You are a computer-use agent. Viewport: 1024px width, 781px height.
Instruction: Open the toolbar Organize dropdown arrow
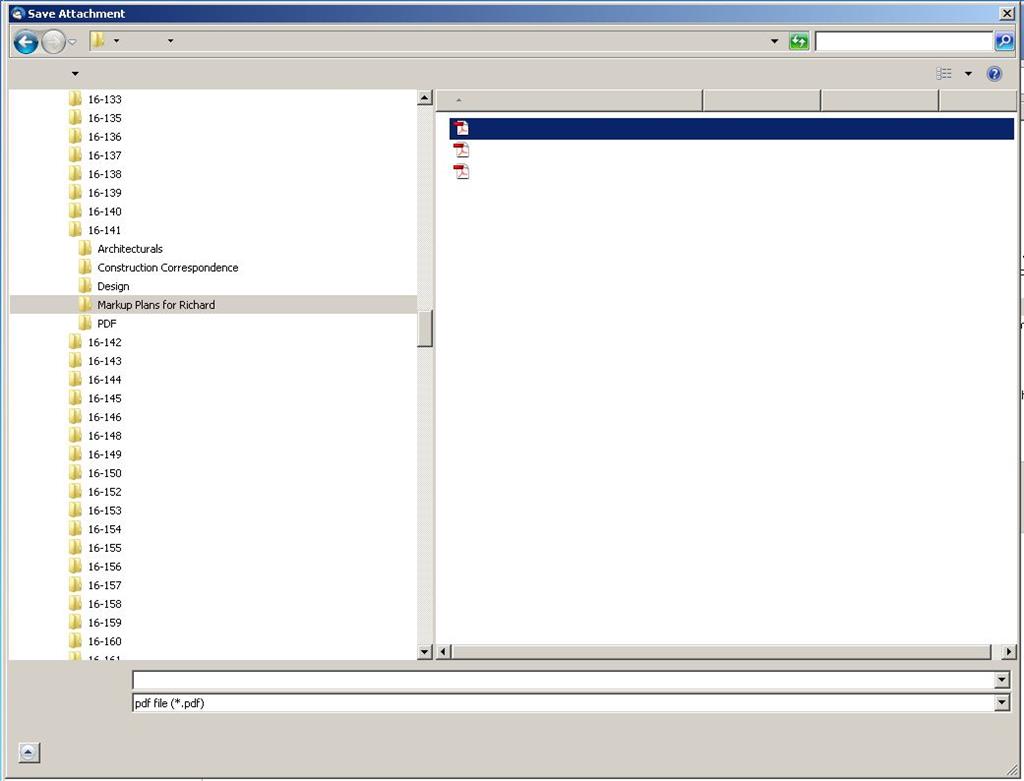75,74
